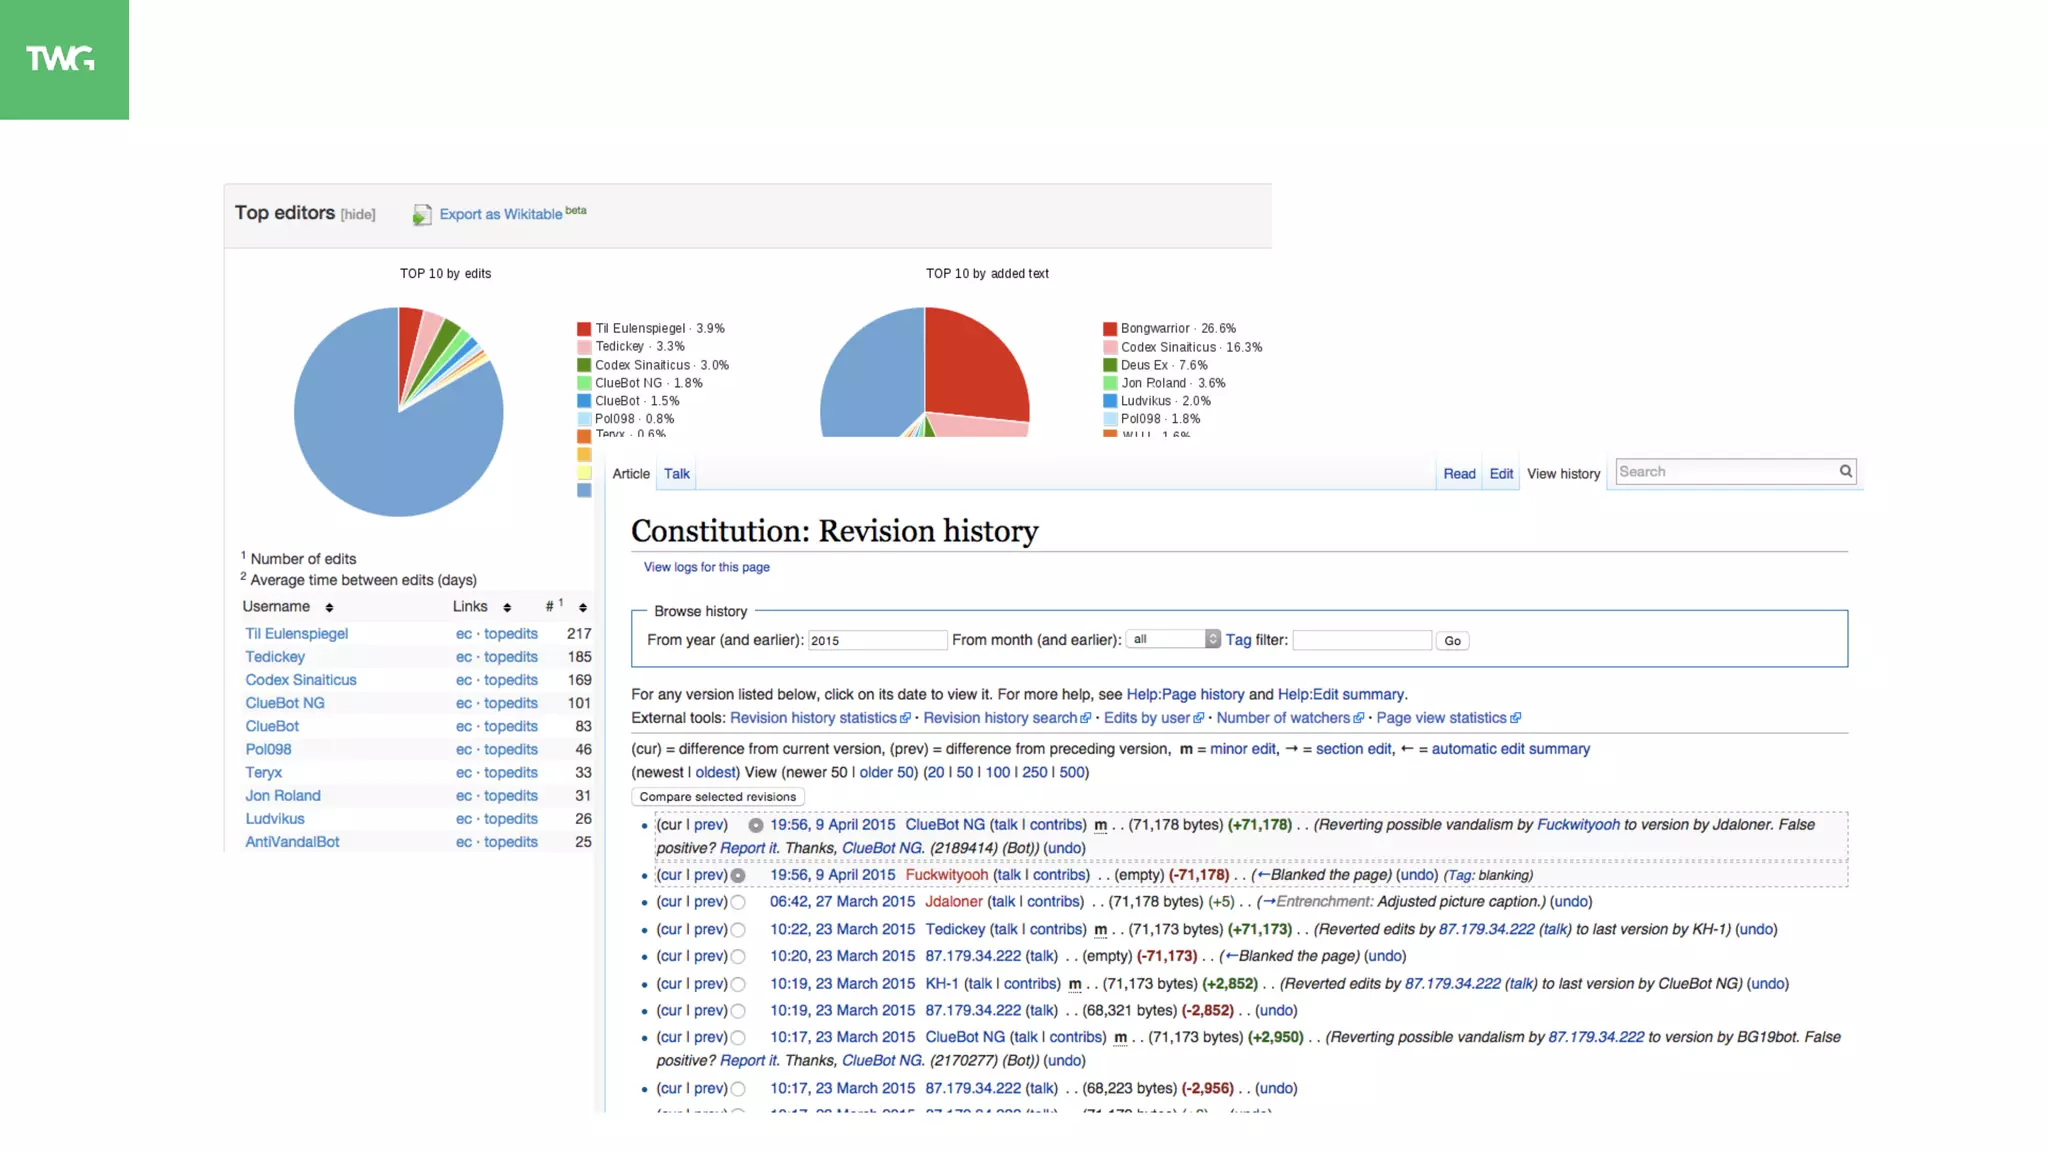Image resolution: width=2048 pixels, height=1152 pixels.
Task: Click the TWG logo
Action: (62, 59)
